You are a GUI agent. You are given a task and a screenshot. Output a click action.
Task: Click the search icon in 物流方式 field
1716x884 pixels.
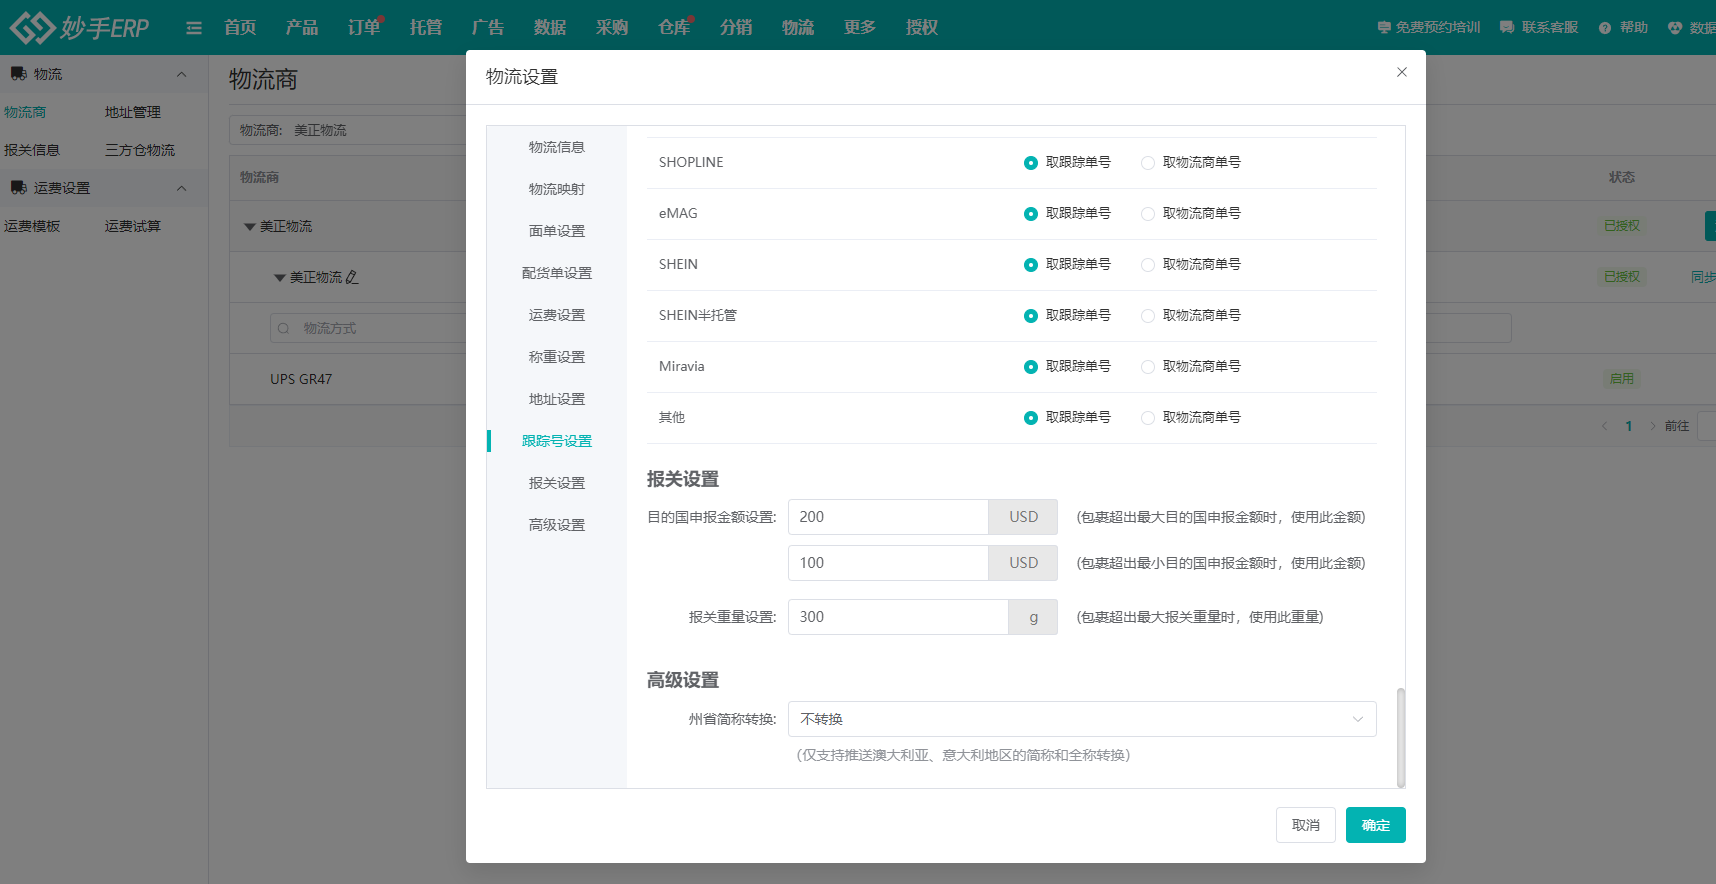284,328
